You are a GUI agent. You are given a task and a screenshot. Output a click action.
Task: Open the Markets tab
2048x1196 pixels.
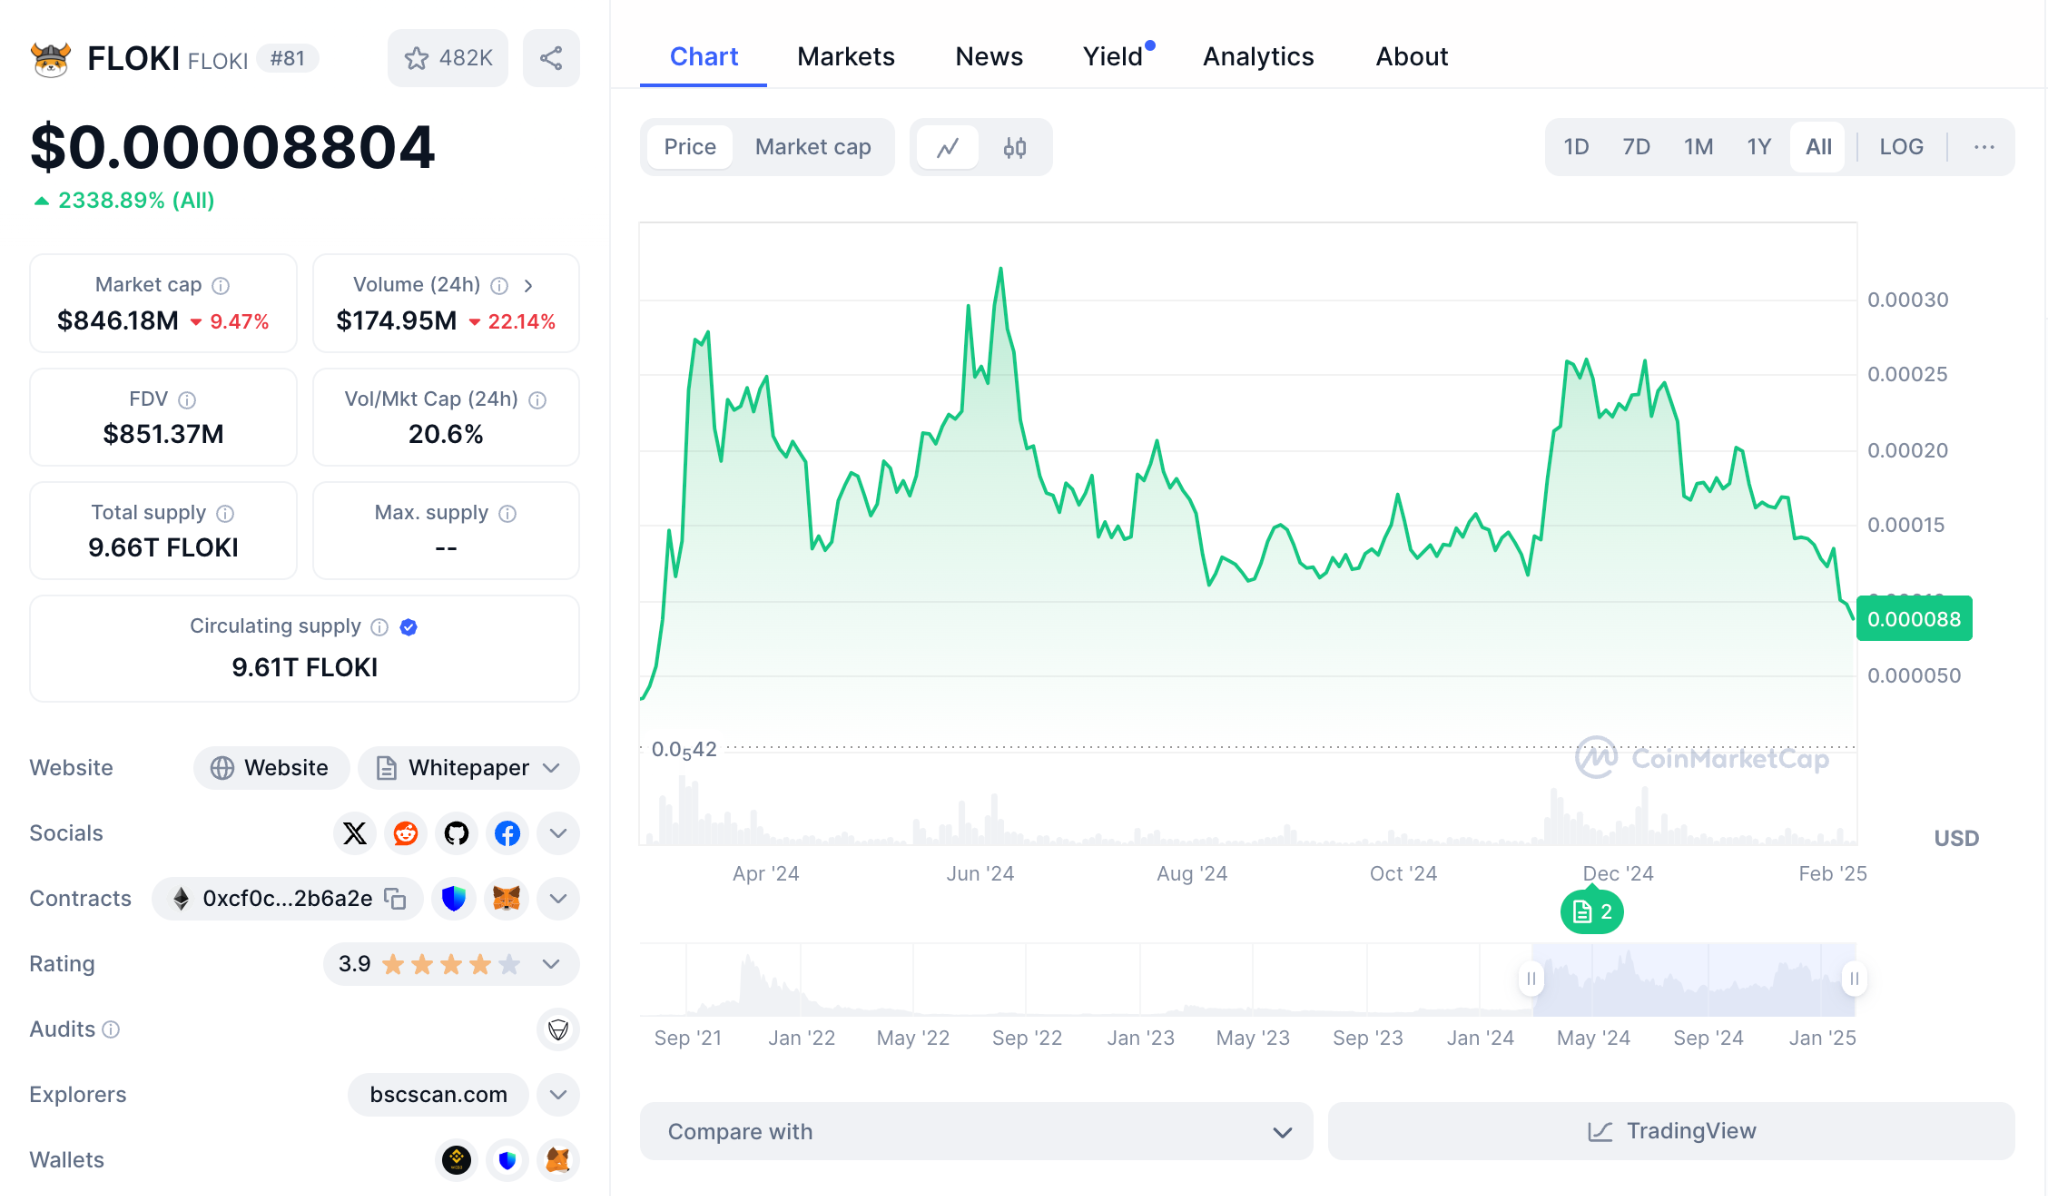point(846,57)
